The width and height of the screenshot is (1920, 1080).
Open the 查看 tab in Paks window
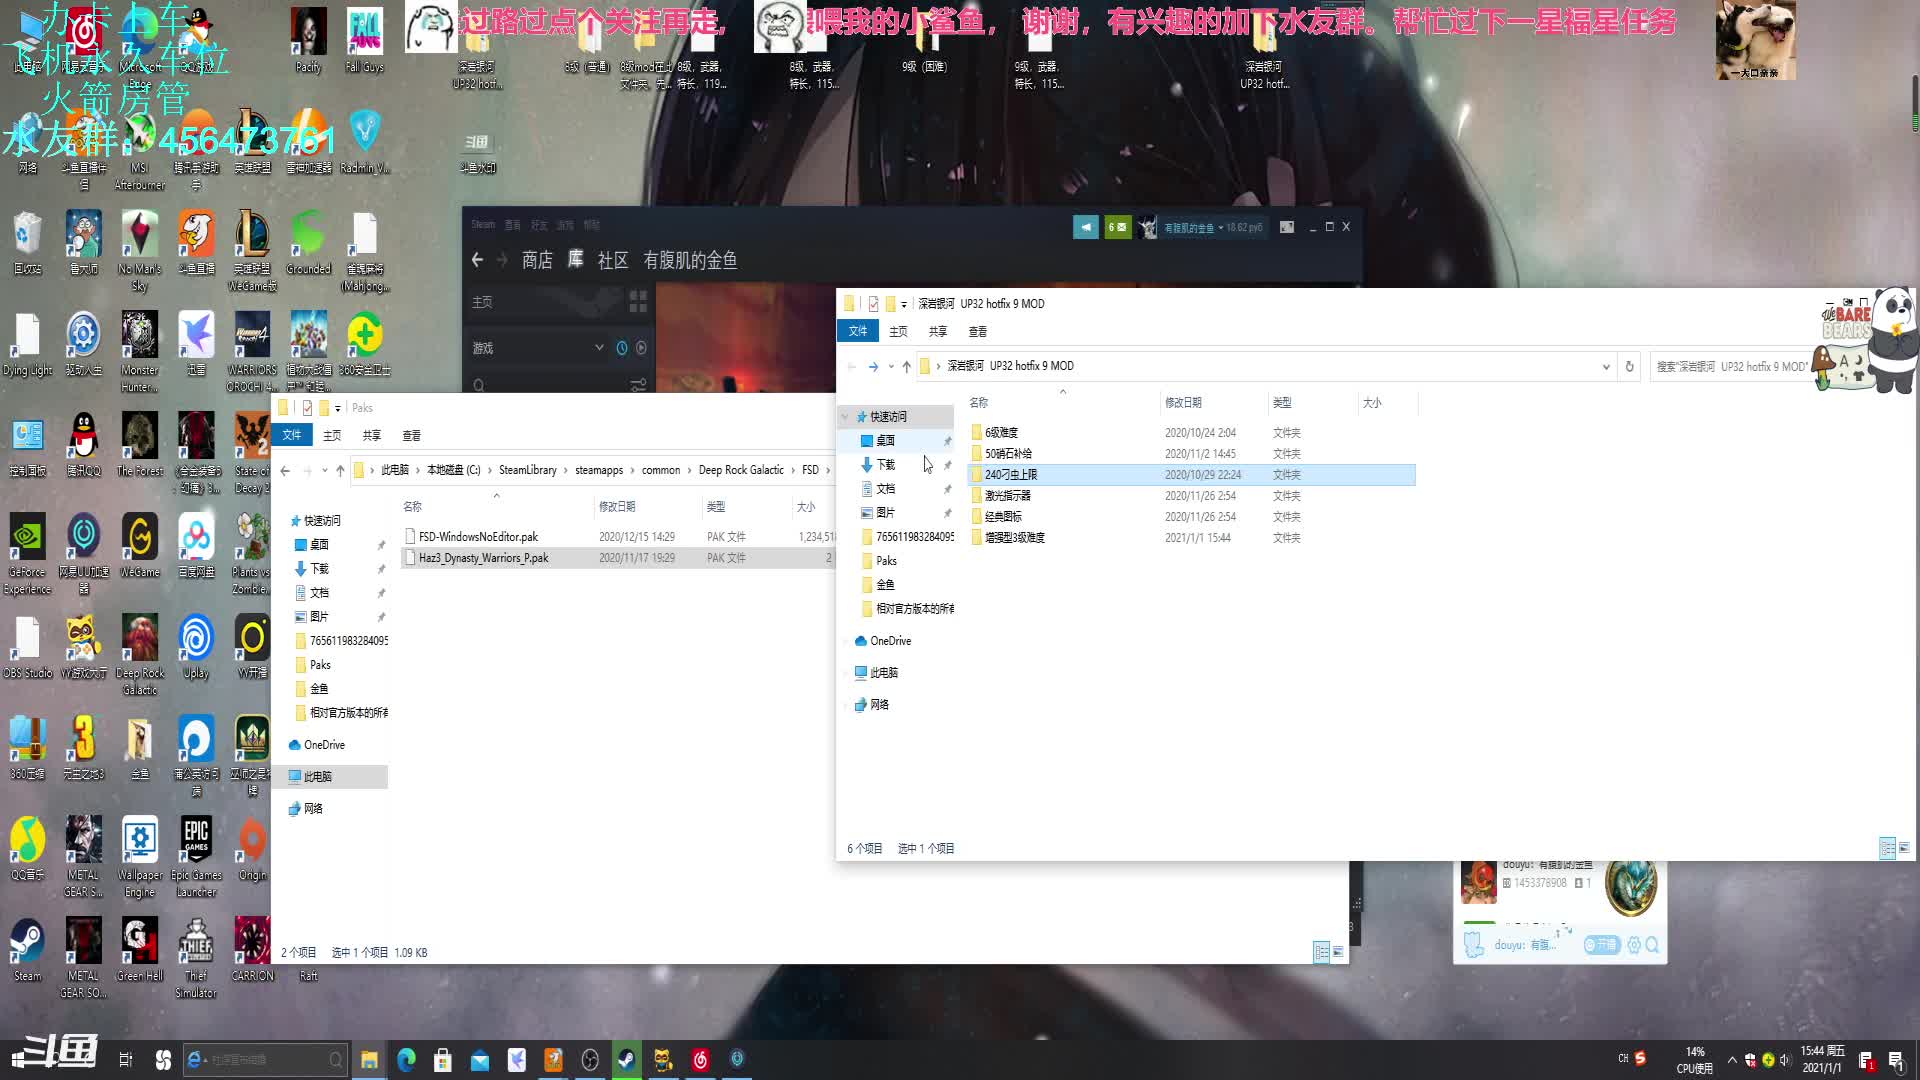[412, 435]
